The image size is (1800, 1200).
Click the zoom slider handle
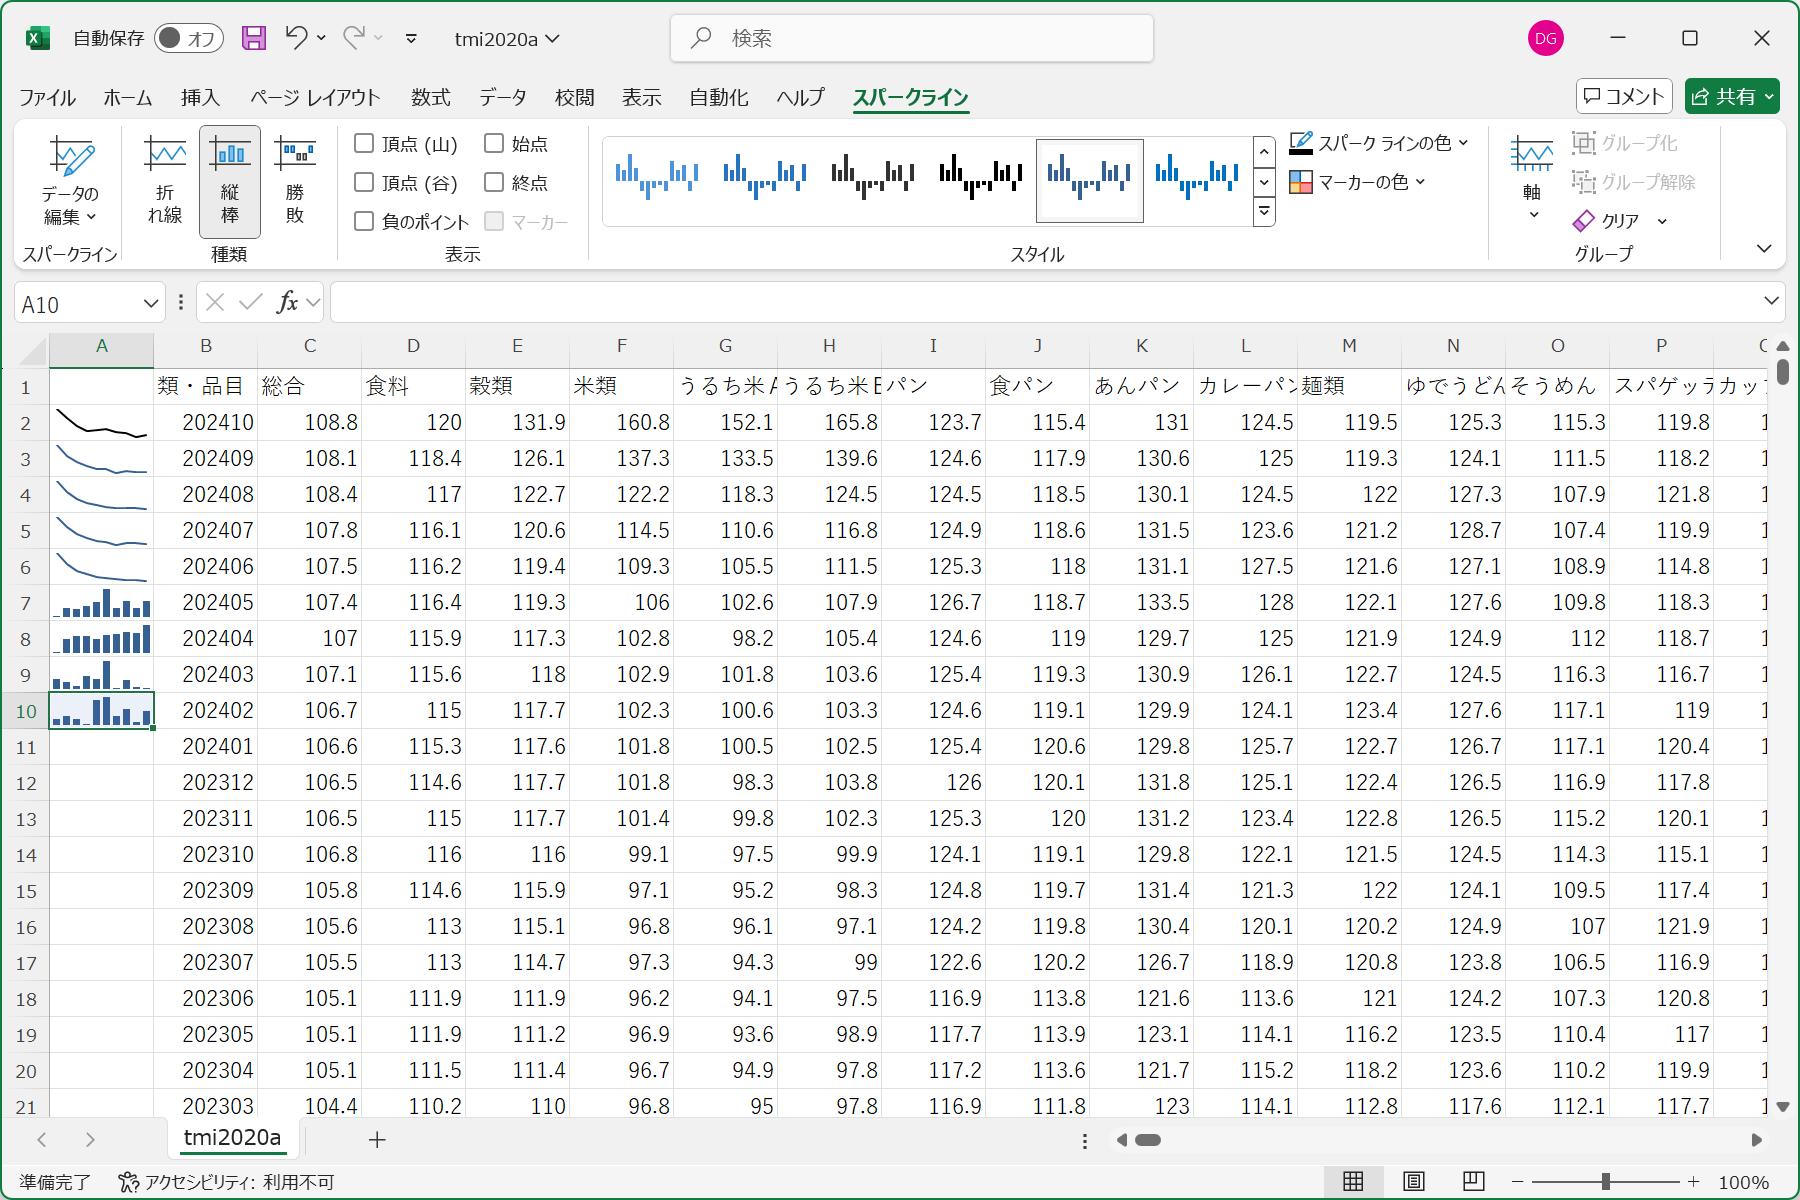coord(1606,1182)
